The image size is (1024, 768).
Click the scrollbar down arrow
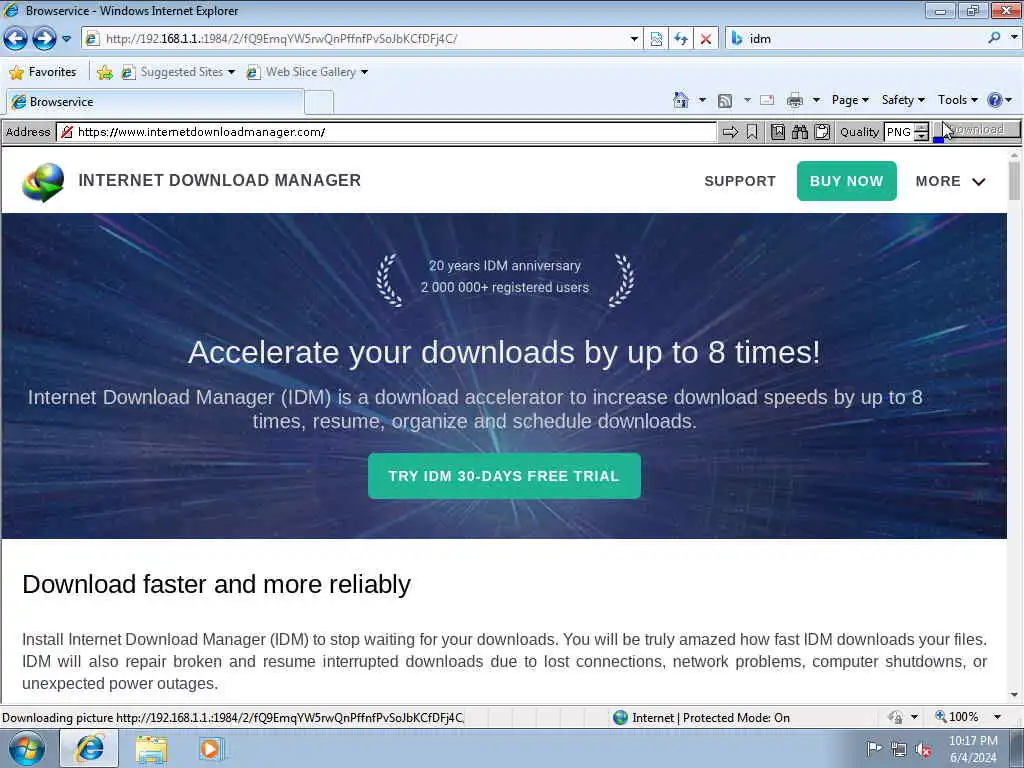(x=1014, y=695)
